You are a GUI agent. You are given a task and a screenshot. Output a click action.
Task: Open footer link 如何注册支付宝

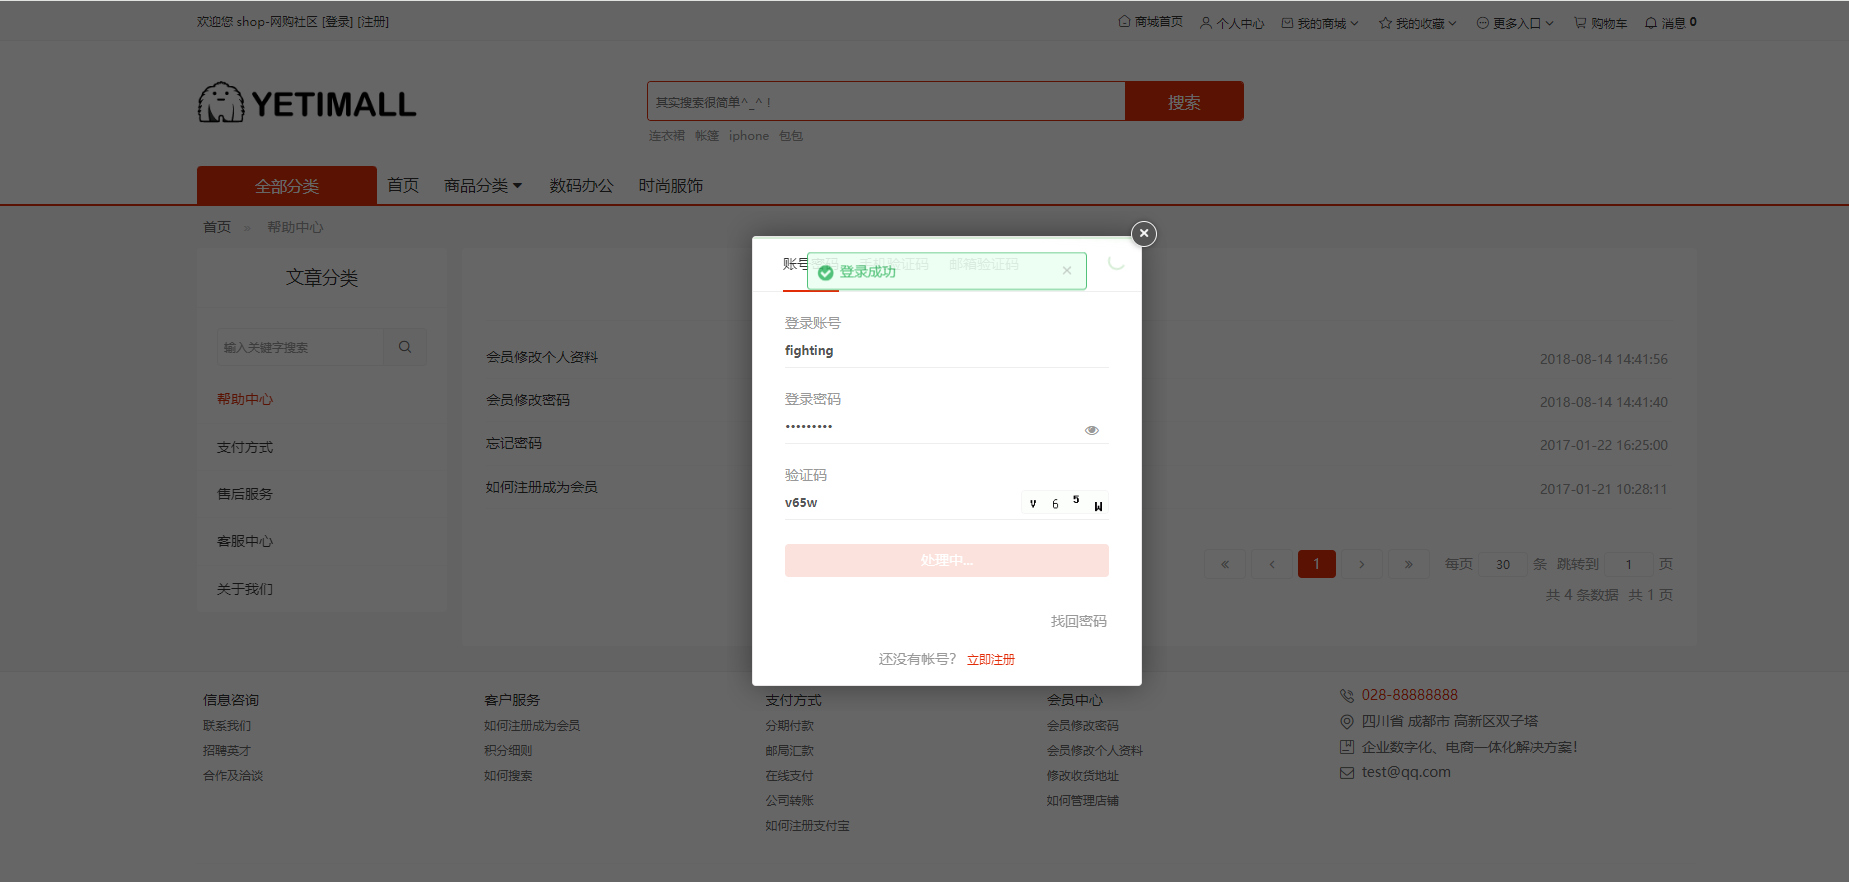point(808,826)
